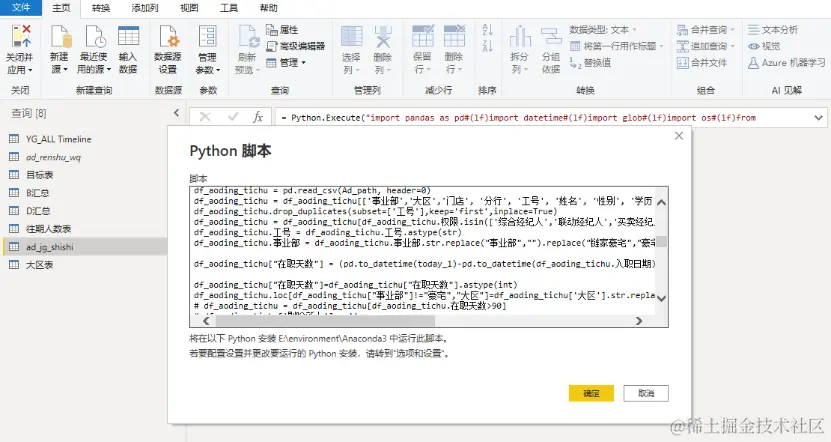
Task: Select the 大区表 query
Action: [84, 265]
